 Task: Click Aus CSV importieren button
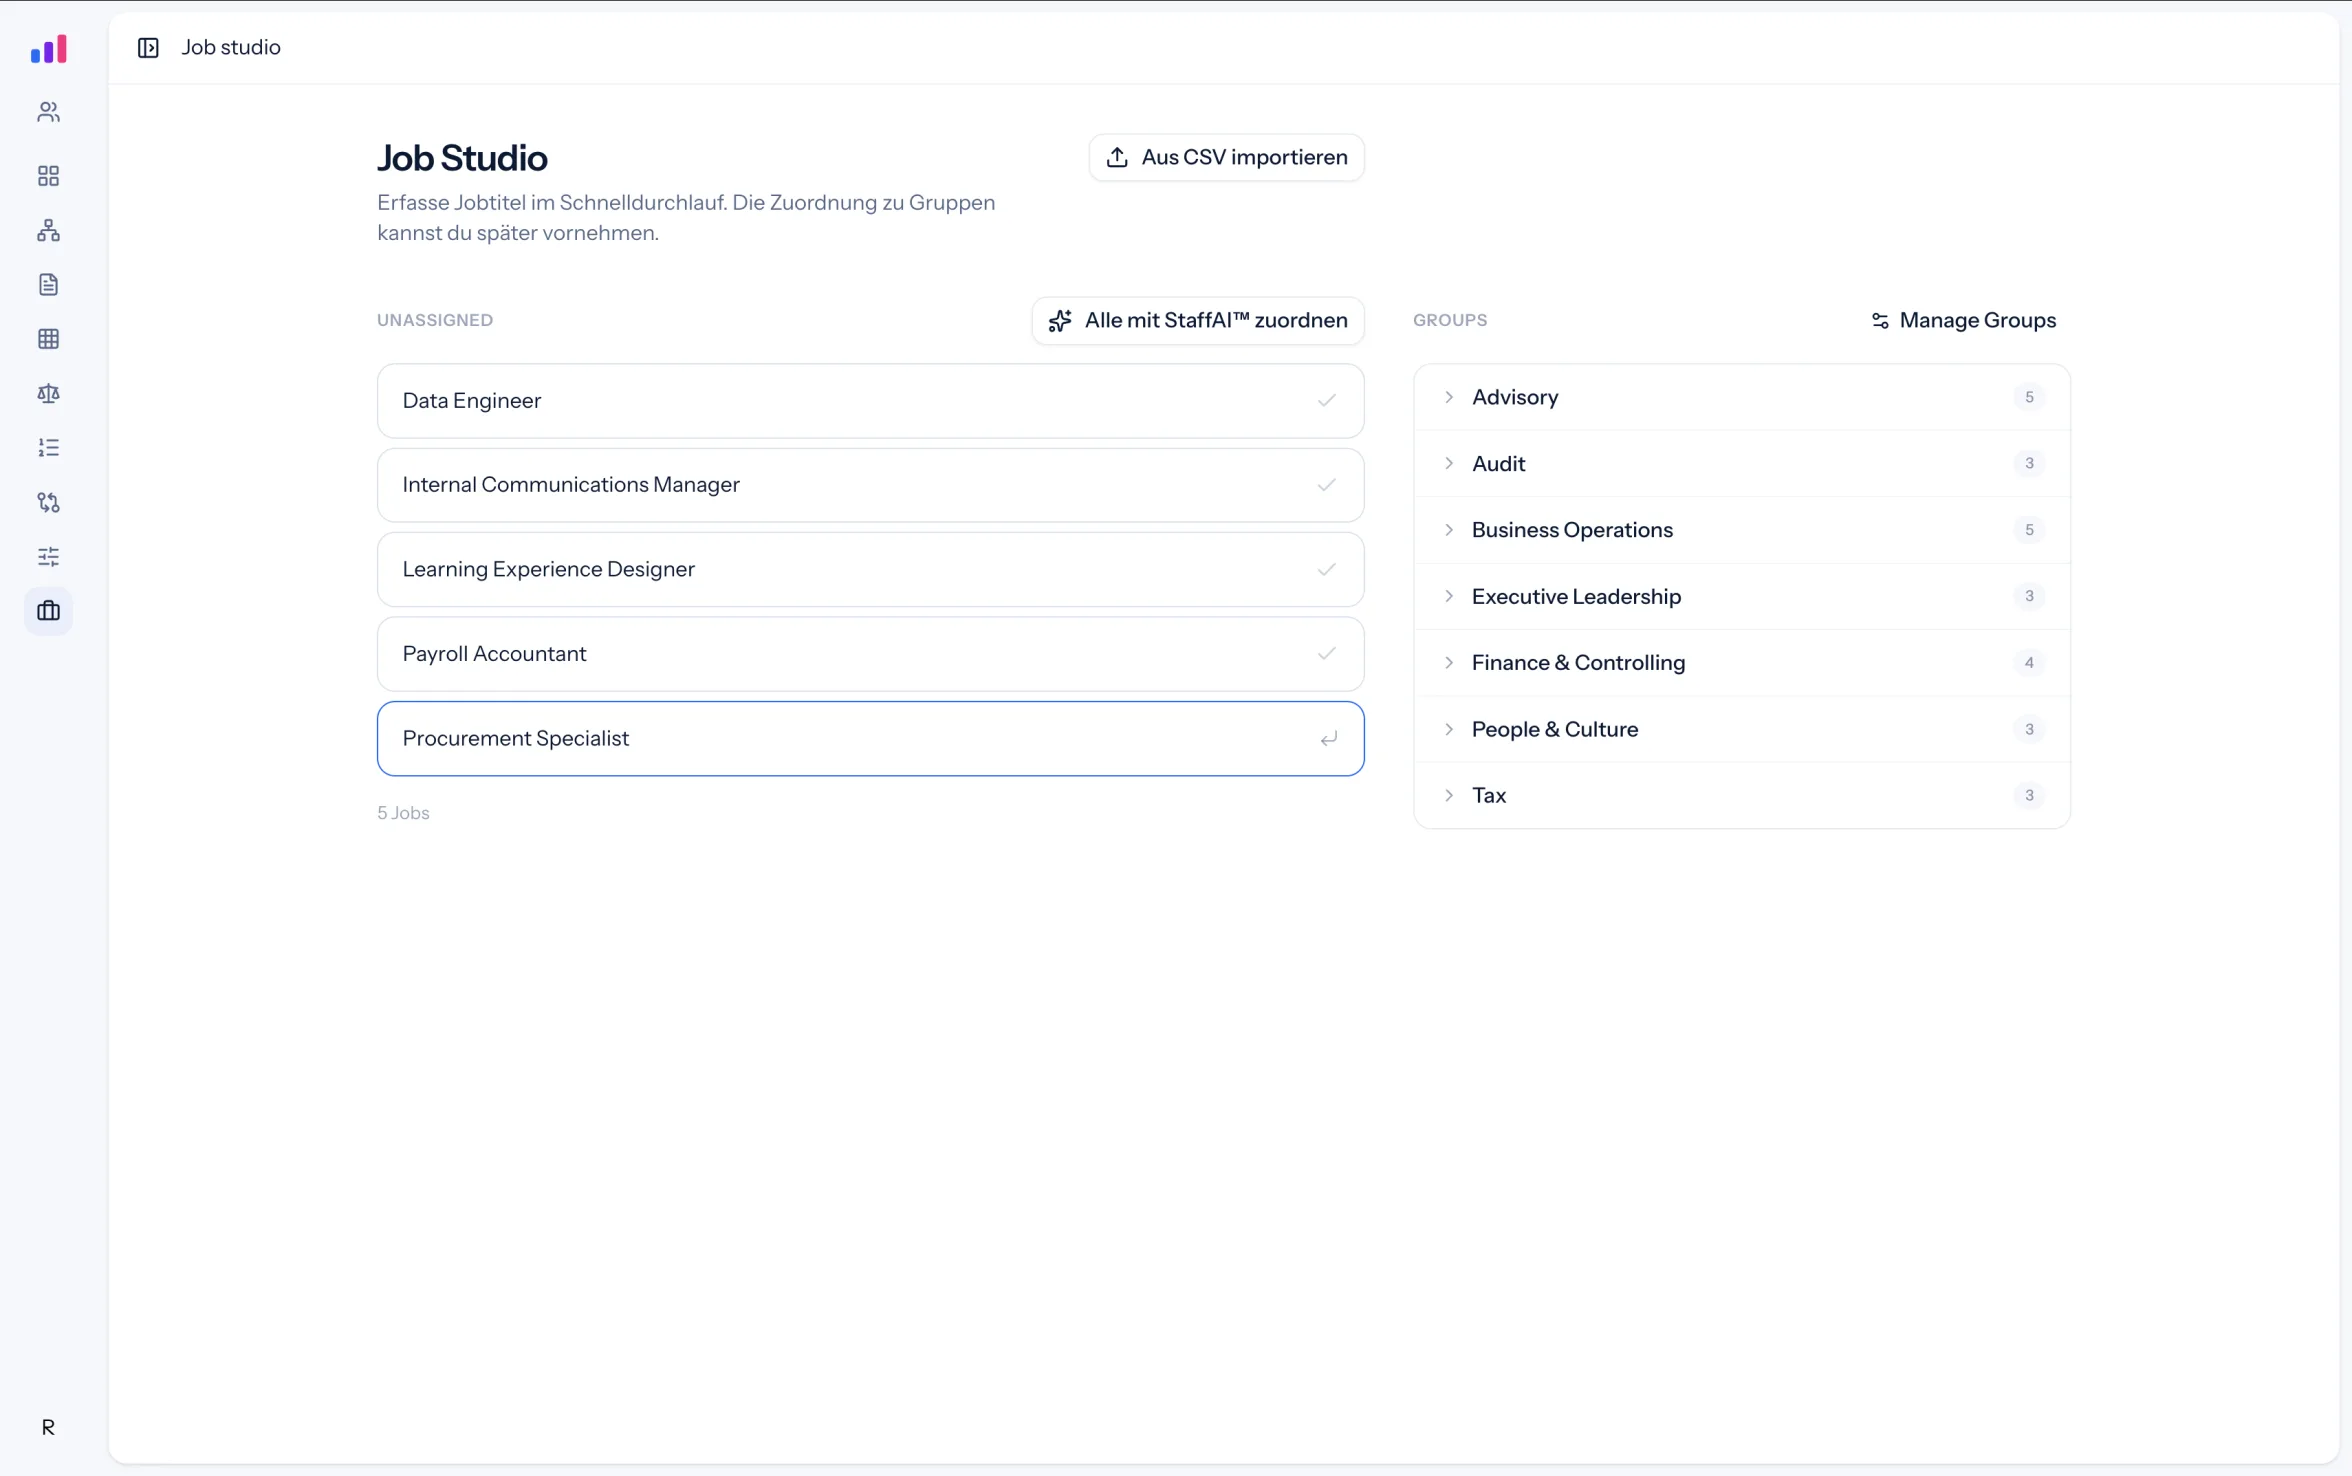pos(1226,157)
